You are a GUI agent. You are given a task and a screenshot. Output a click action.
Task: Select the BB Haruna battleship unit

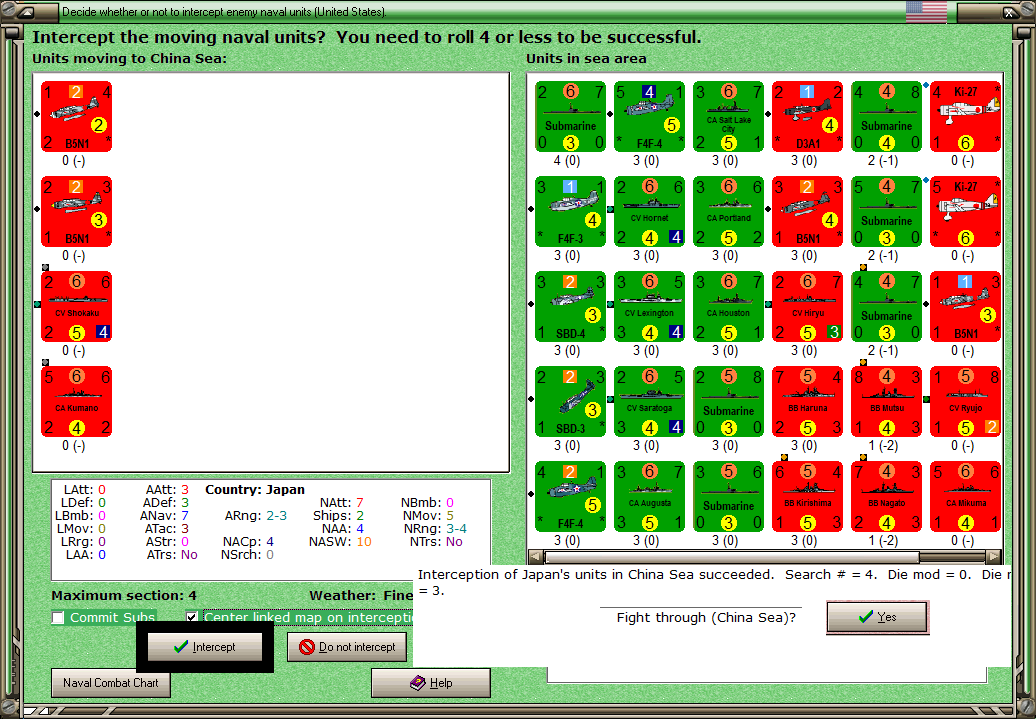coord(807,402)
